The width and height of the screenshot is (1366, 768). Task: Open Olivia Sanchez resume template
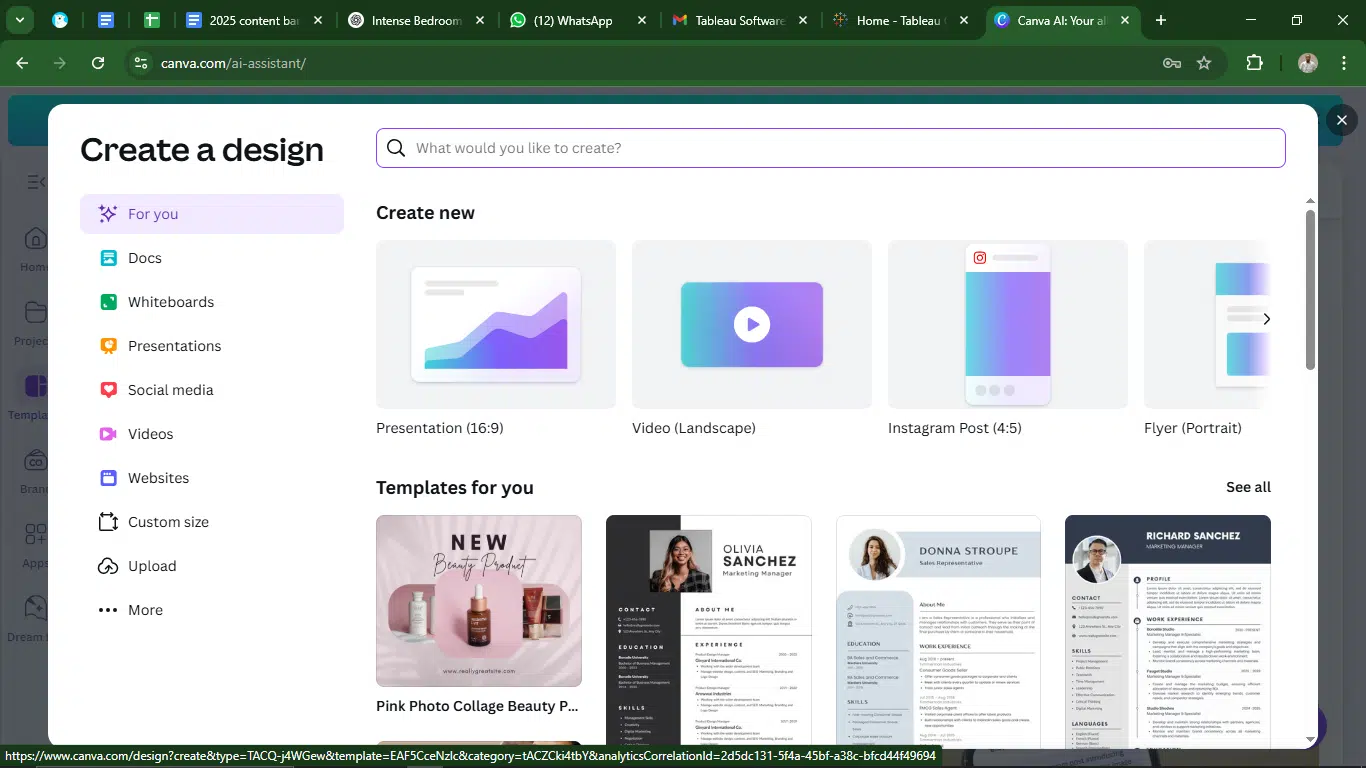pyautogui.click(x=709, y=630)
